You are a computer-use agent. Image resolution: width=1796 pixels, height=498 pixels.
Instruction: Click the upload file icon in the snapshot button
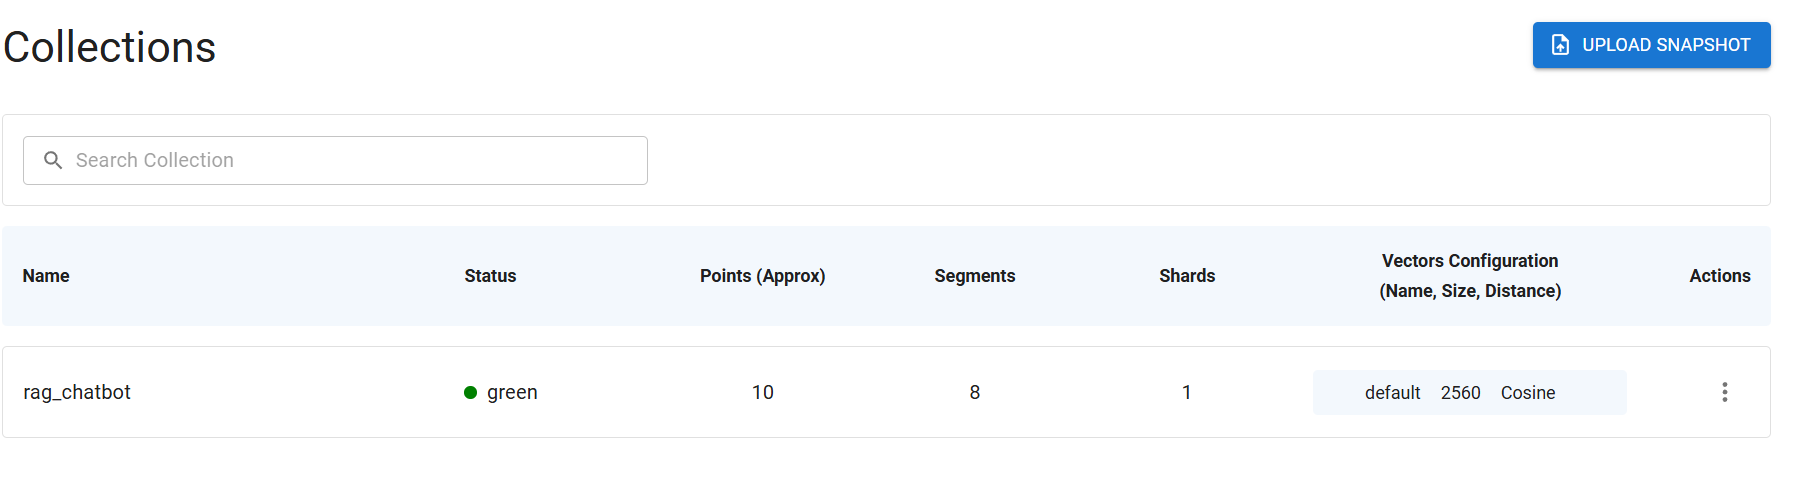(1560, 45)
